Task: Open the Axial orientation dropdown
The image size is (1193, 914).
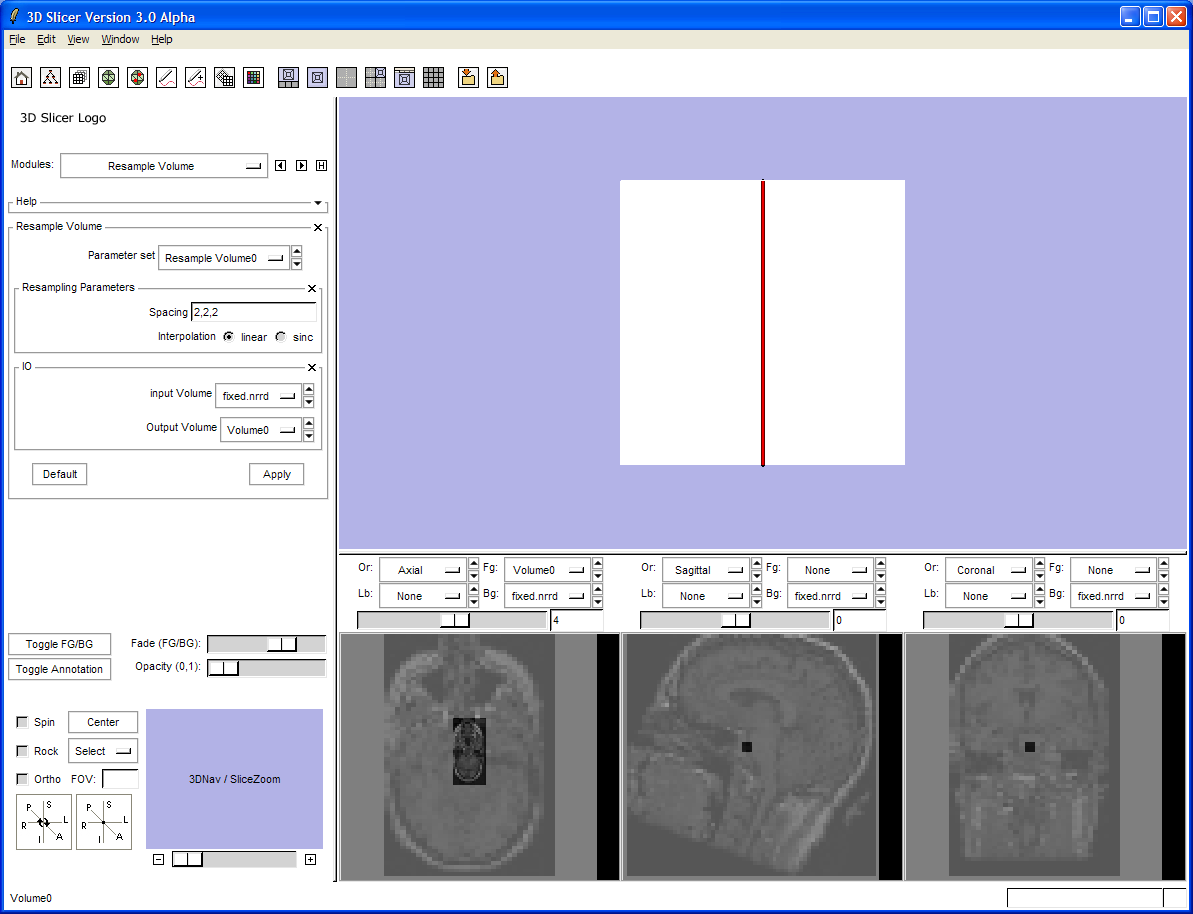Action: [423, 570]
